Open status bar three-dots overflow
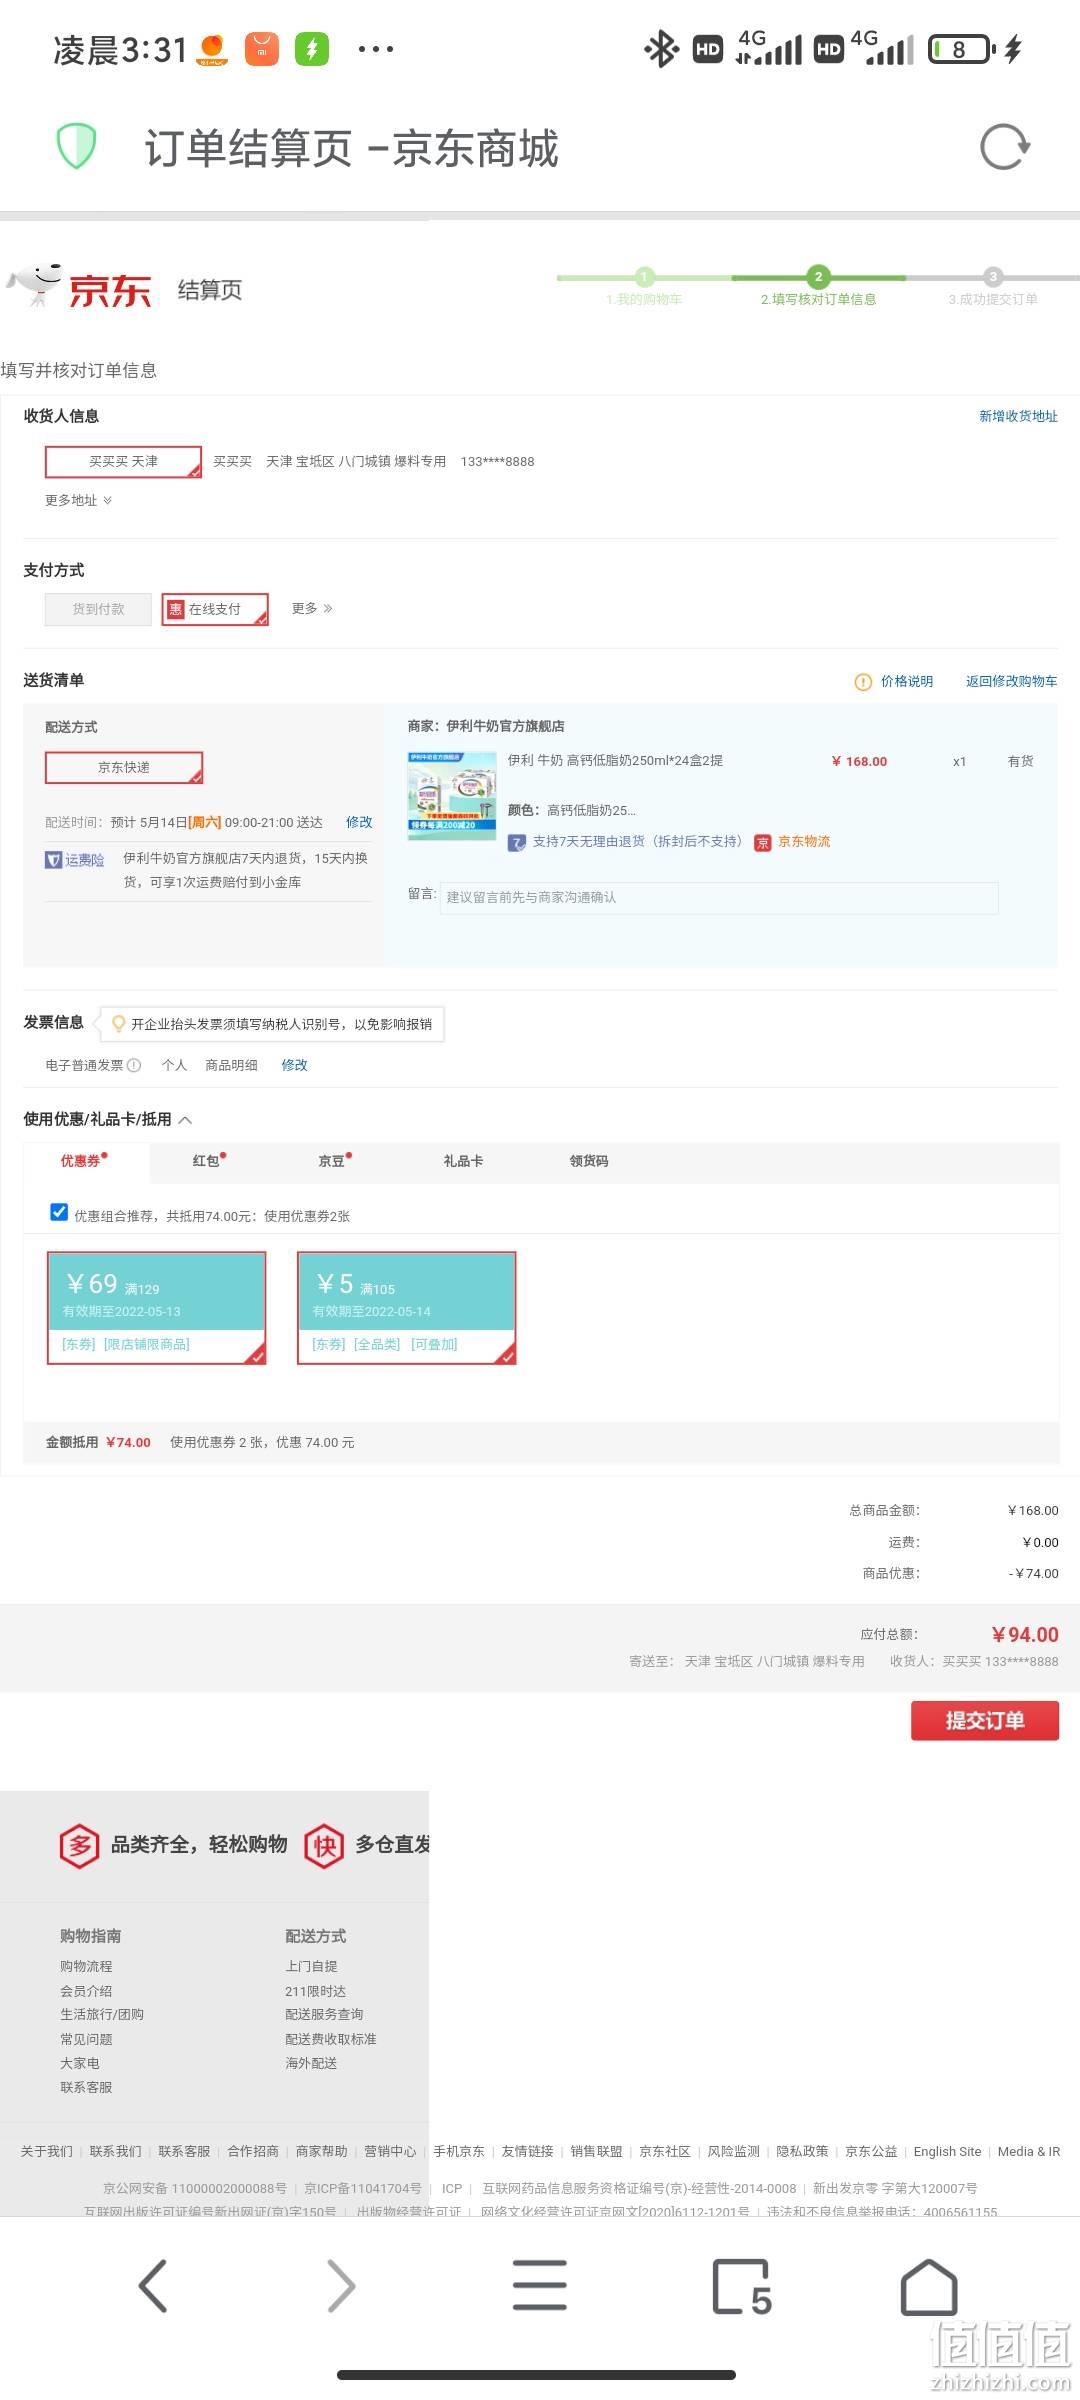The image size is (1080, 2400). pyautogui.click(x=375, y=49)
